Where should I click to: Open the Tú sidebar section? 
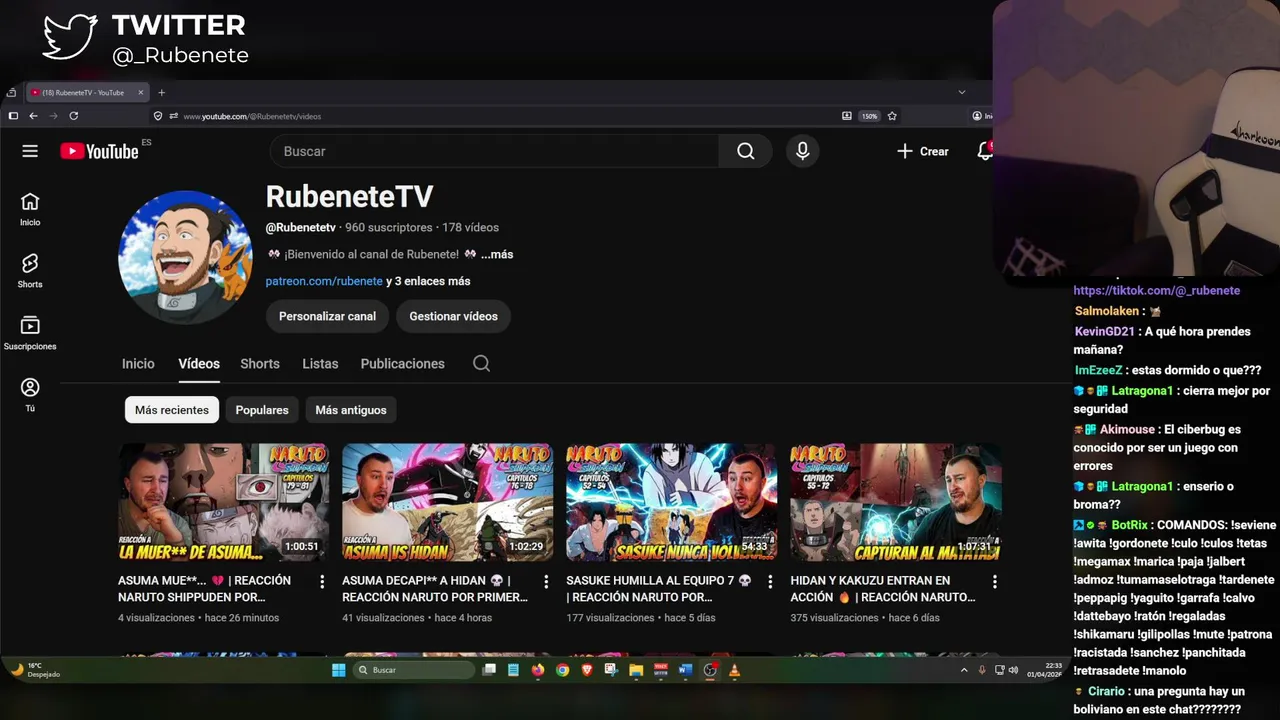pos(30,394)
